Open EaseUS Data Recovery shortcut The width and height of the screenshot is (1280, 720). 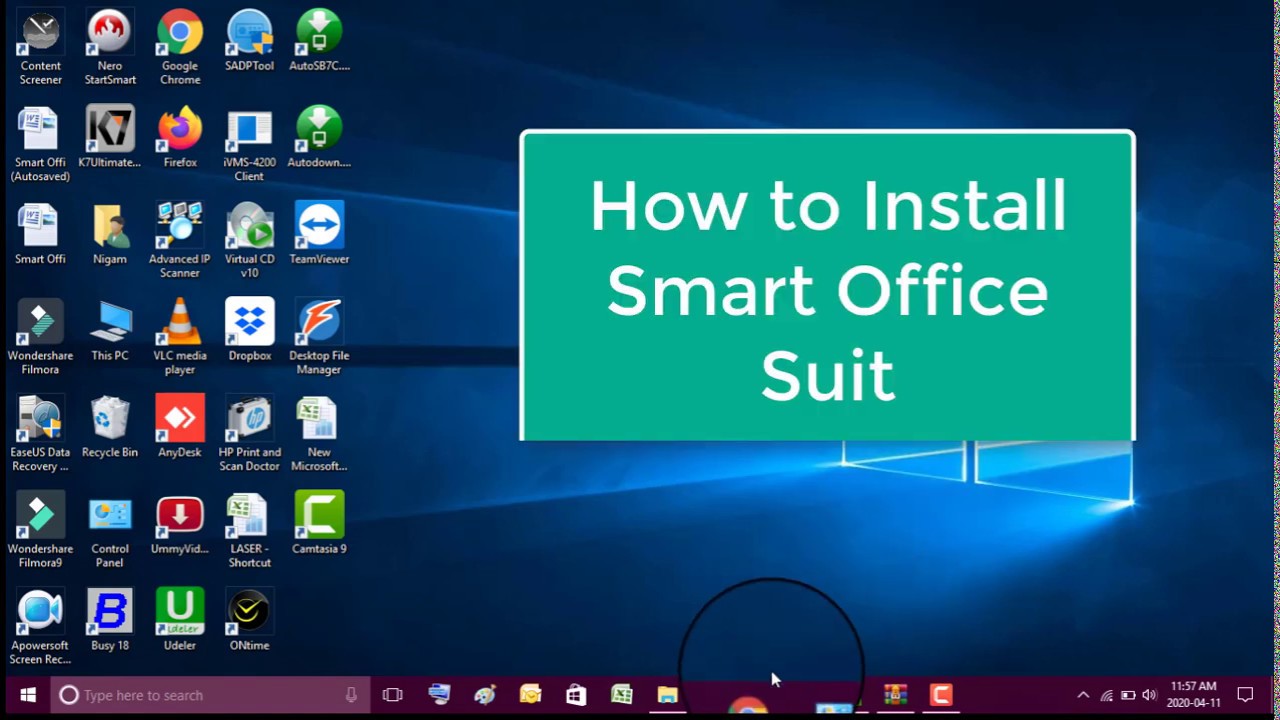coord(41,434)
